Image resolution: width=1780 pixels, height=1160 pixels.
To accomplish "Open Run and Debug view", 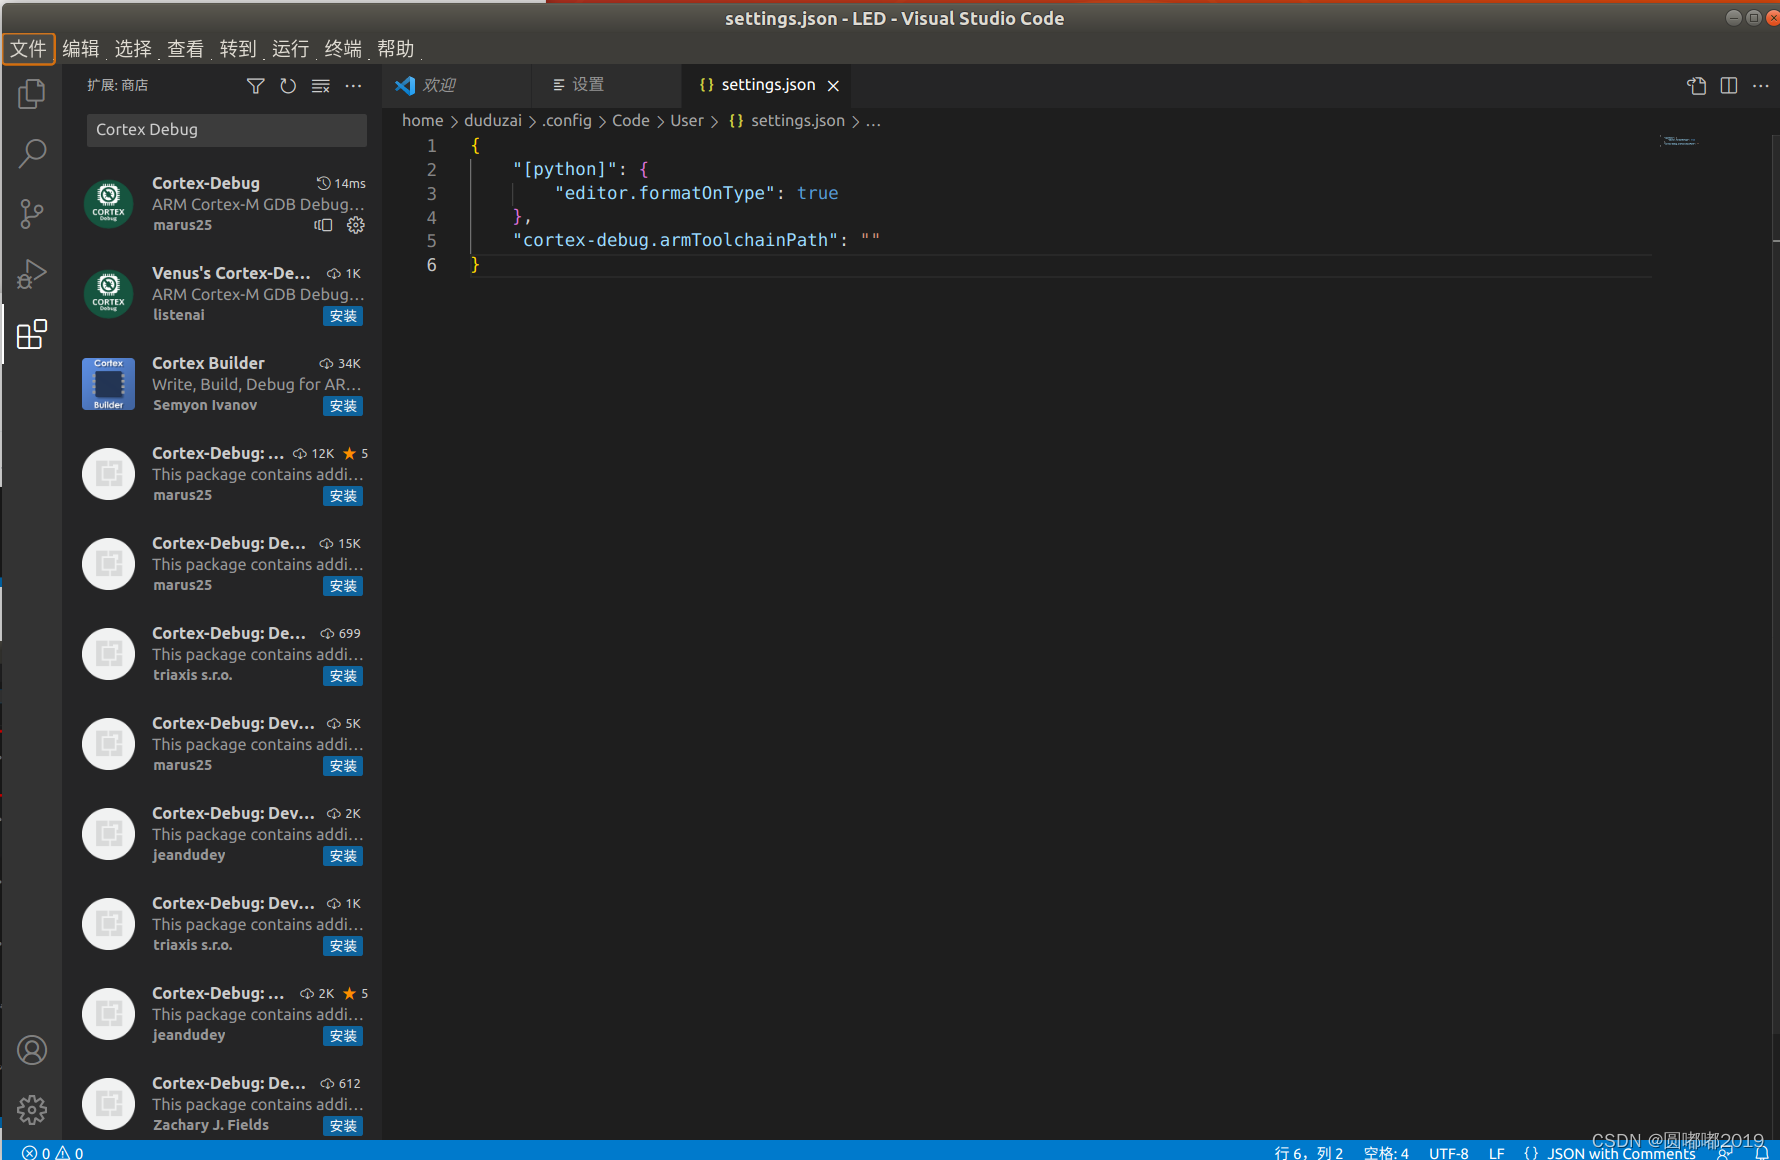I will pyautogui.click(x=32, y=273).
